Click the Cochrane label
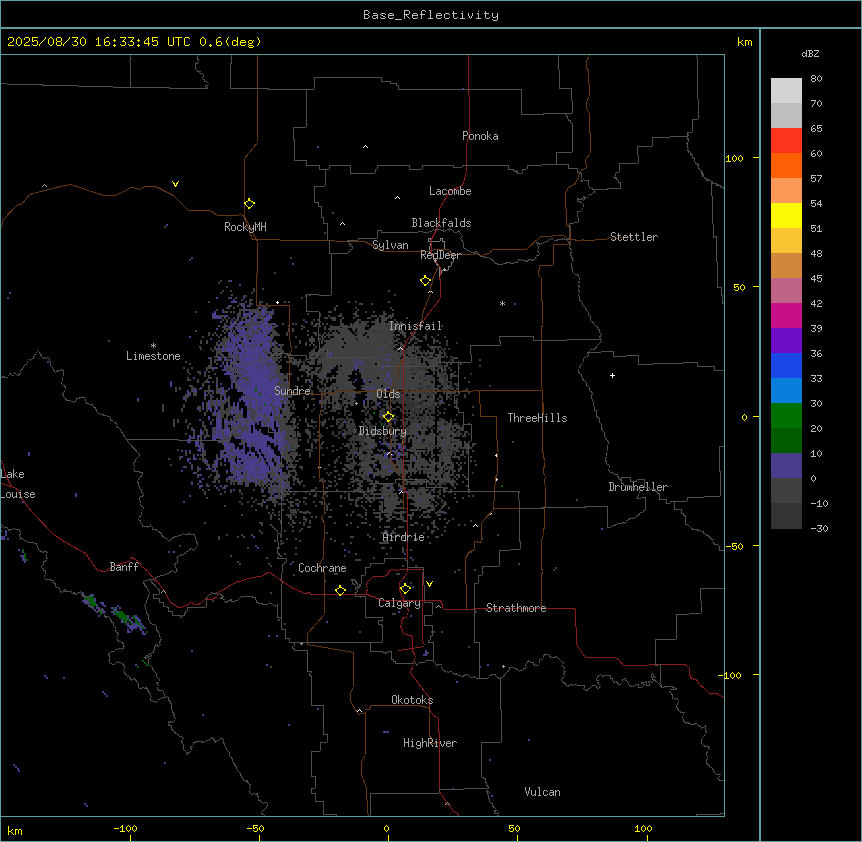This screenshot has width=862, height=842. click(322, 568)
